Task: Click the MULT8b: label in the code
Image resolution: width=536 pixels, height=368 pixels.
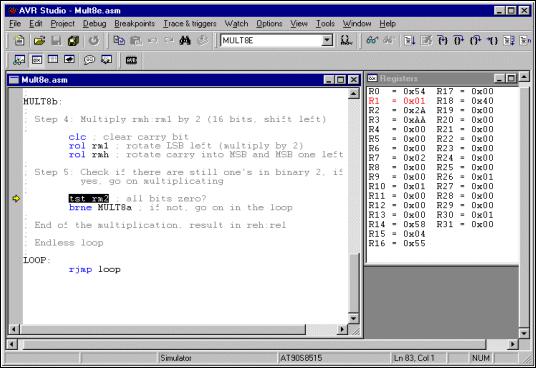Action: click(43, 101)
